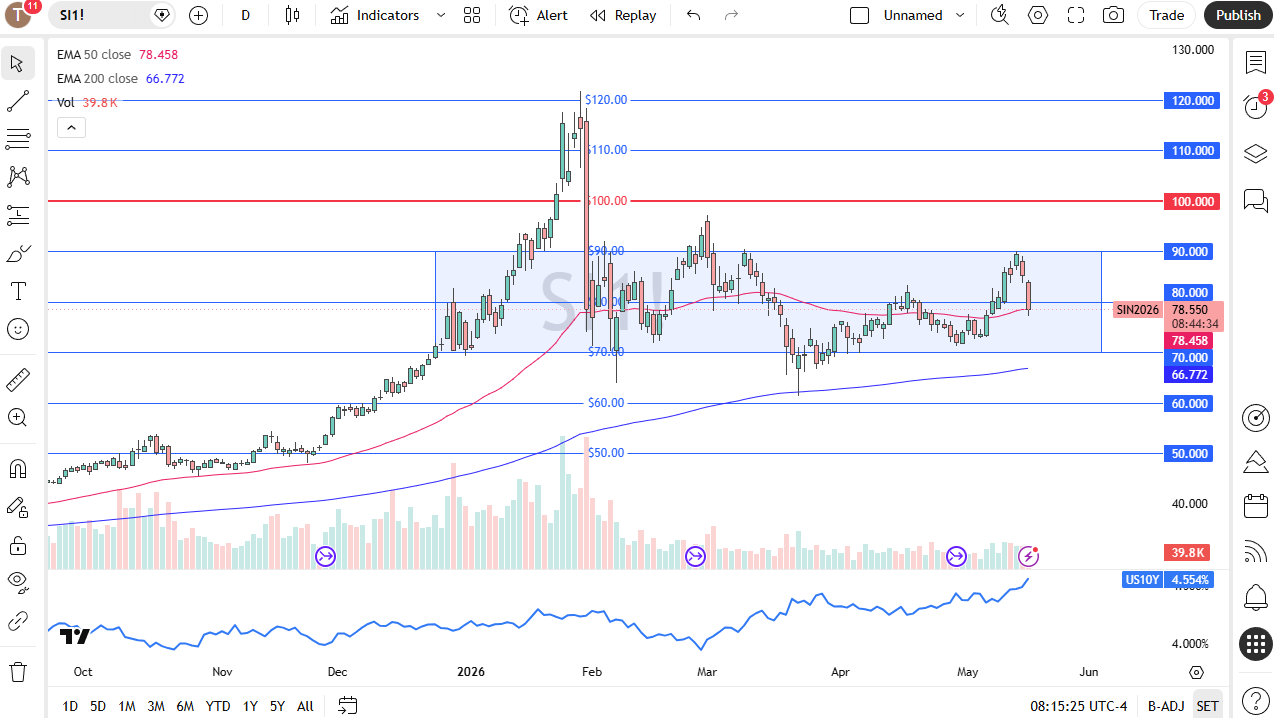Open the right sidebar target icon

click(1255, 417)
